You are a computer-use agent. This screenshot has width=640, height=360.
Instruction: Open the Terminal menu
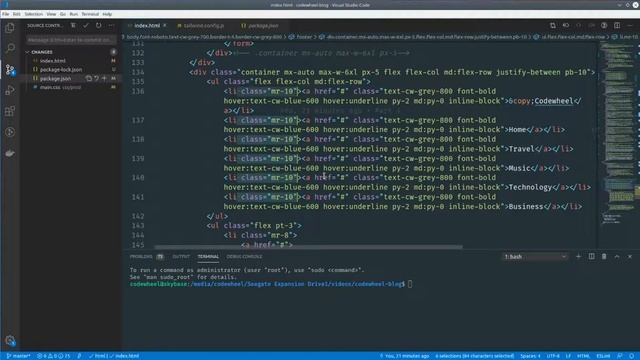tap(90, 14)
